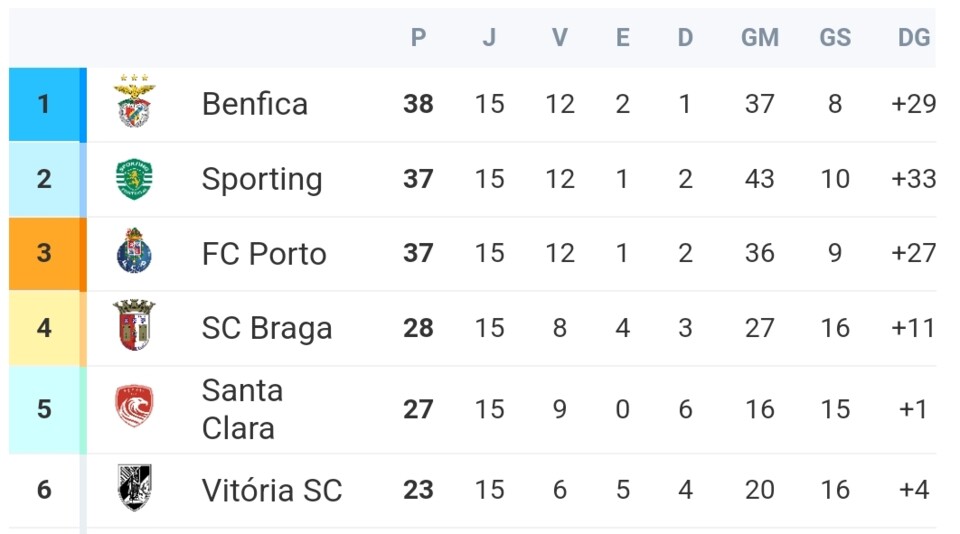Screen dimensions: 960x534
Task: Sort by J games played header
Action: click(489, 38)
